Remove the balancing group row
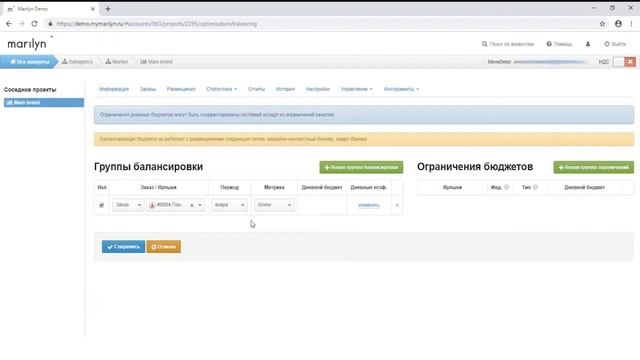The image size is (640, 360). tap(397, 205)
